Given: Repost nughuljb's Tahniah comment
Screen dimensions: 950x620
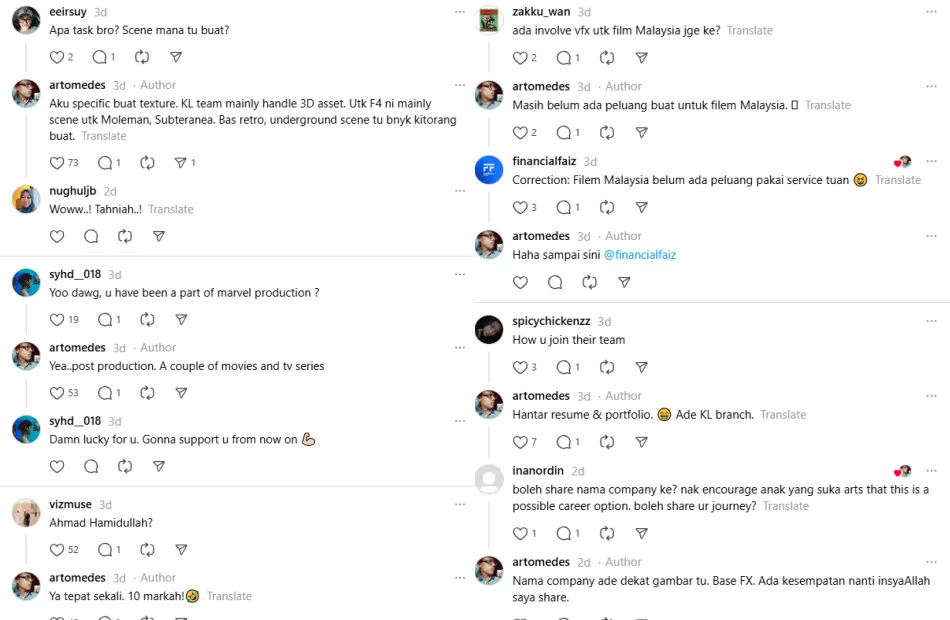Looking at the screenshot, I should [x=125, y=236].
